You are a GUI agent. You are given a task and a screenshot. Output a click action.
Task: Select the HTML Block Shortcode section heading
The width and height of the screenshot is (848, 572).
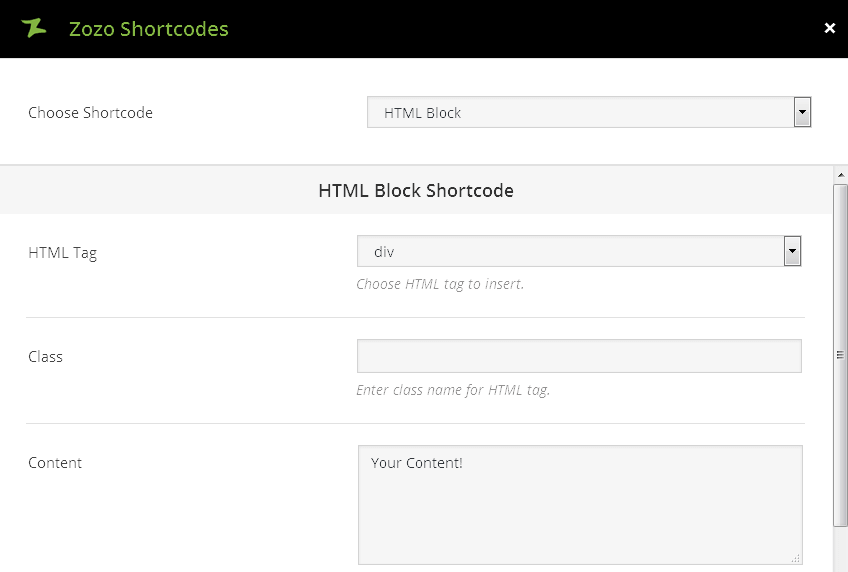416,190
